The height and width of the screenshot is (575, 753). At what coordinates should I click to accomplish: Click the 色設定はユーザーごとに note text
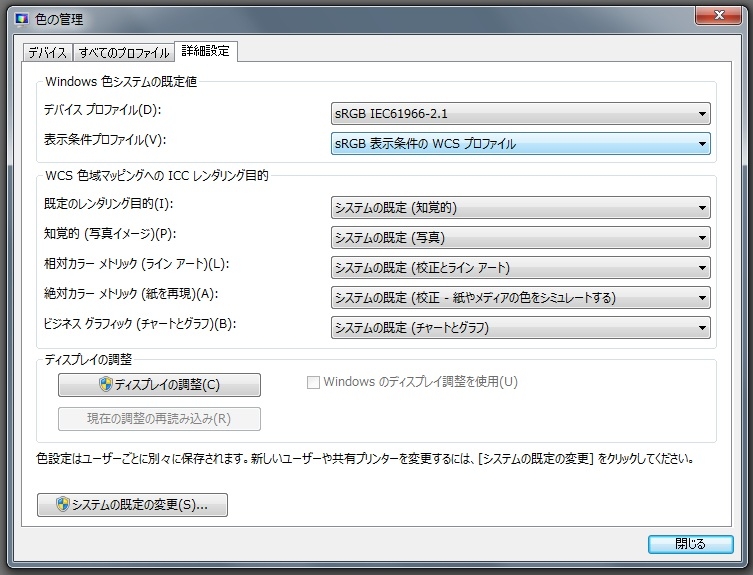pyautogui.click(x=365, y=459)
